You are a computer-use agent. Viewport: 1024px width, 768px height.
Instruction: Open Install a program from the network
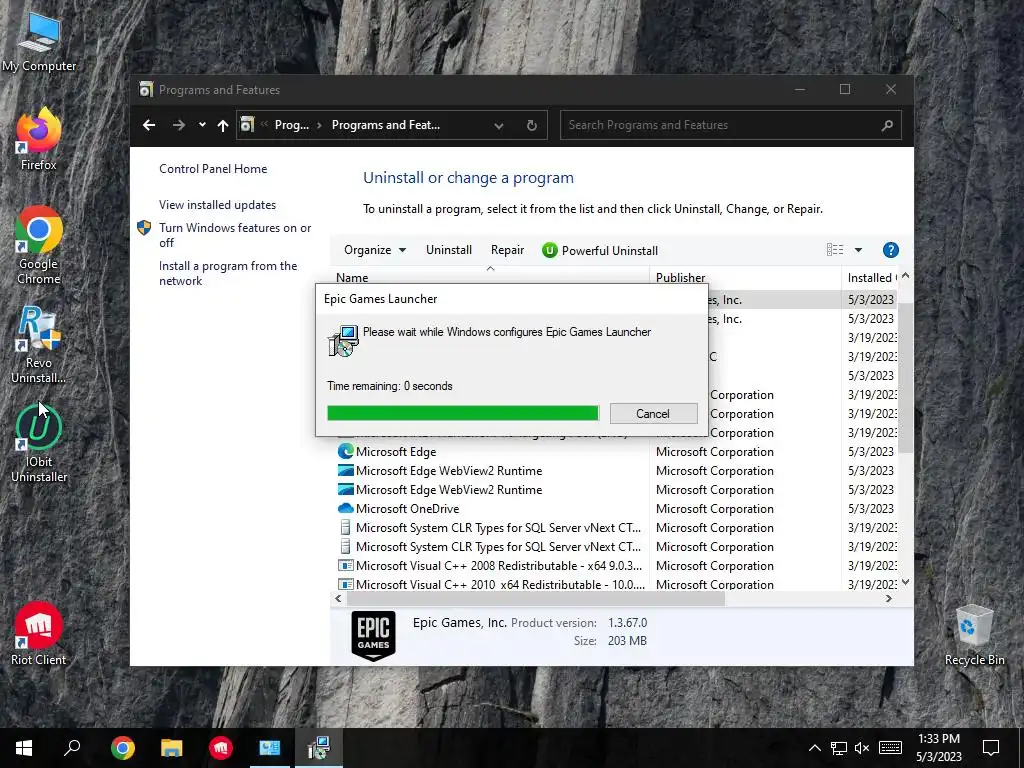click(228, 273)
